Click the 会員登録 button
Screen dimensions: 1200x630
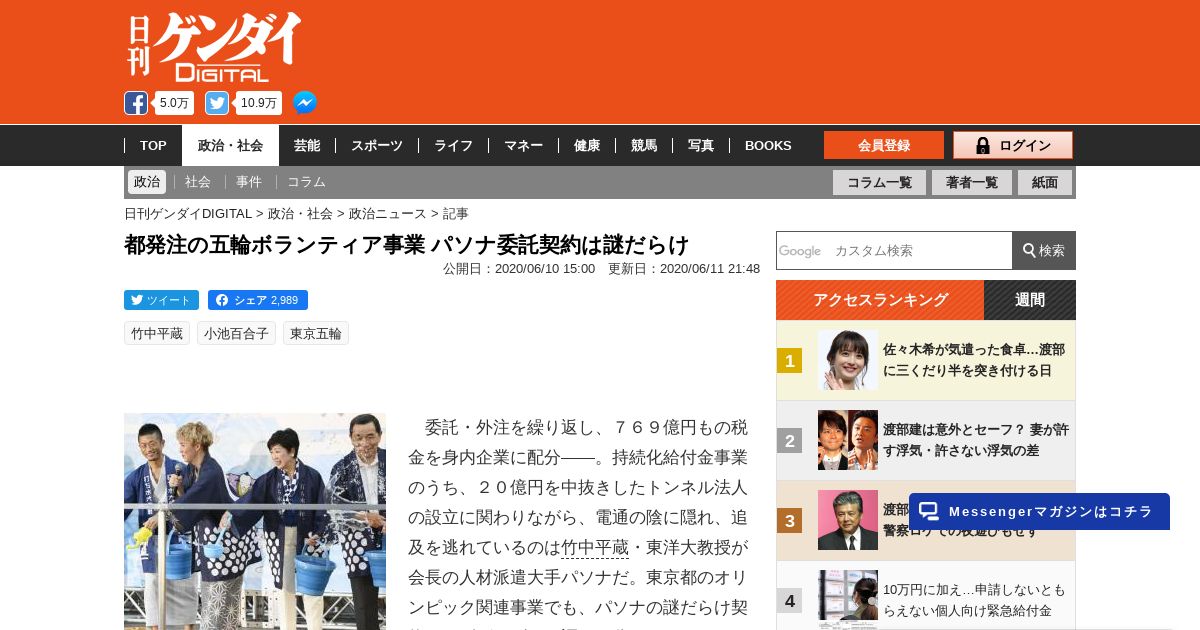point(884,145)
